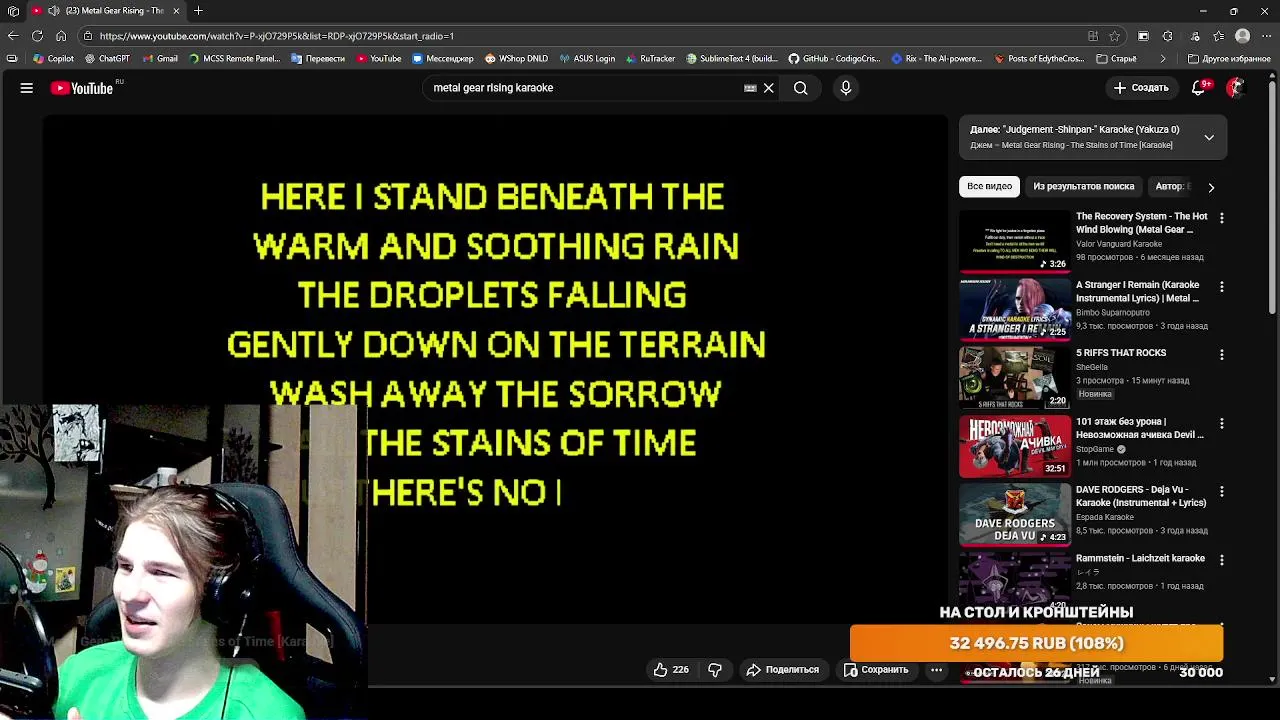Open browser tab actions menu icon
Screen dimensions: 1280x720
click(x=13, y=11)
